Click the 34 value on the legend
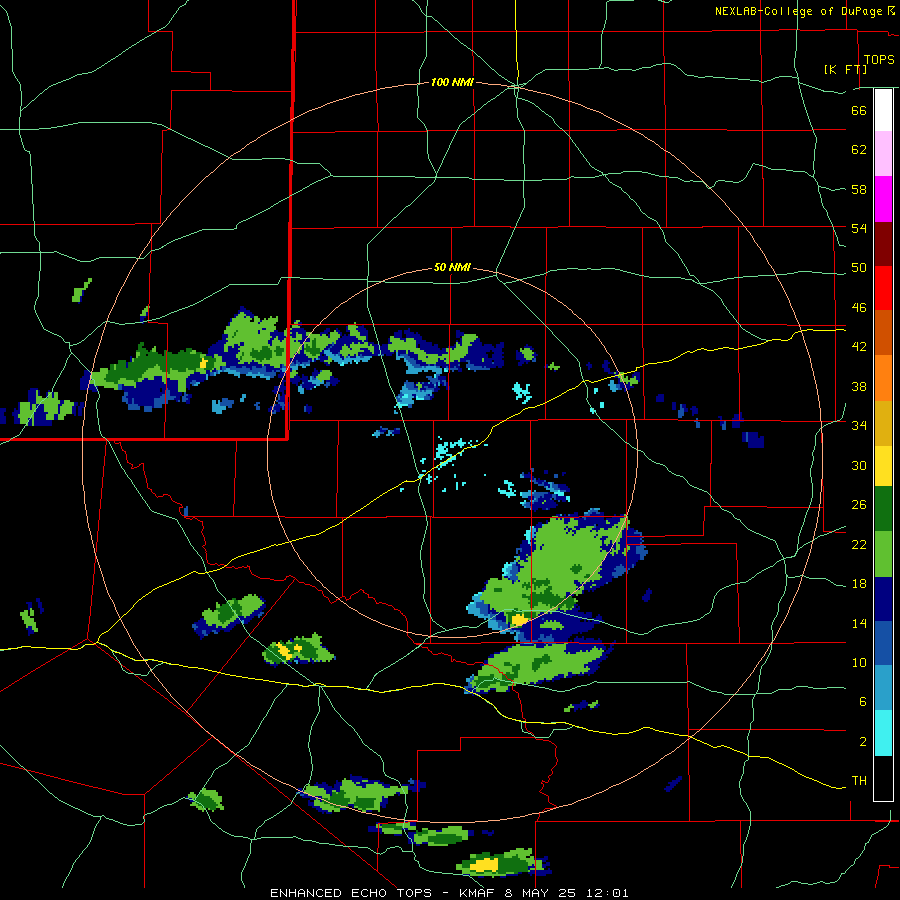900x900 pixels. pos(859,425)
